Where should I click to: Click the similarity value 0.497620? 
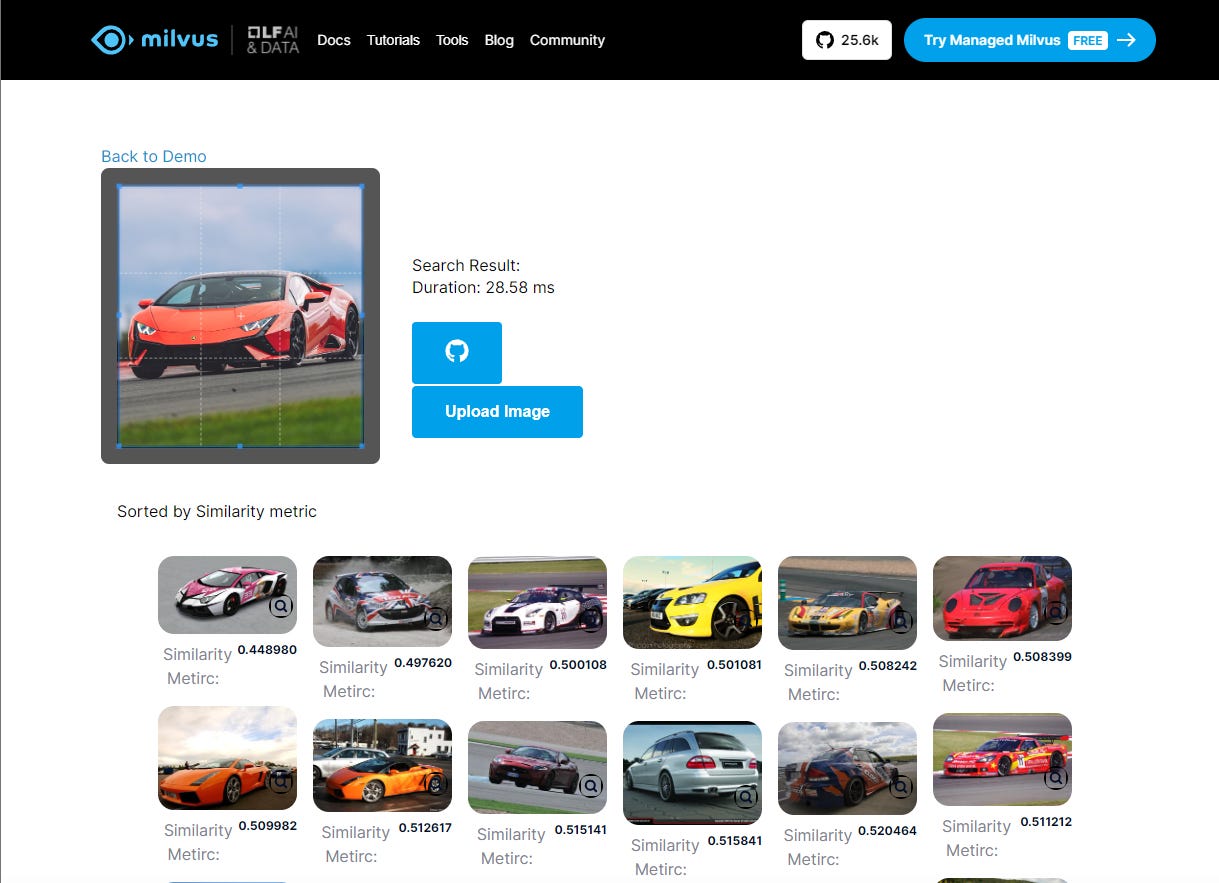coord(423,663)
